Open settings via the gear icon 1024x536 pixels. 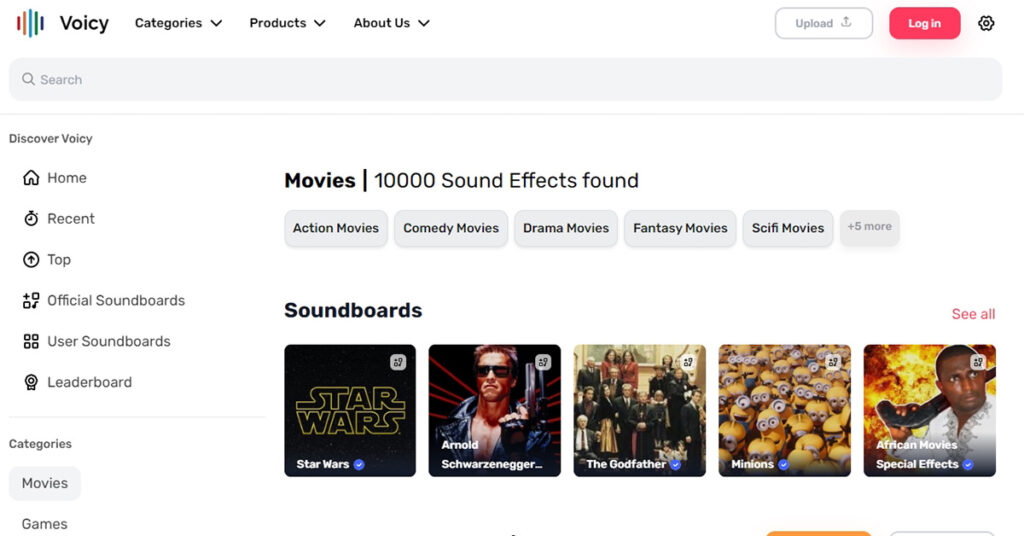click(986, 23)
